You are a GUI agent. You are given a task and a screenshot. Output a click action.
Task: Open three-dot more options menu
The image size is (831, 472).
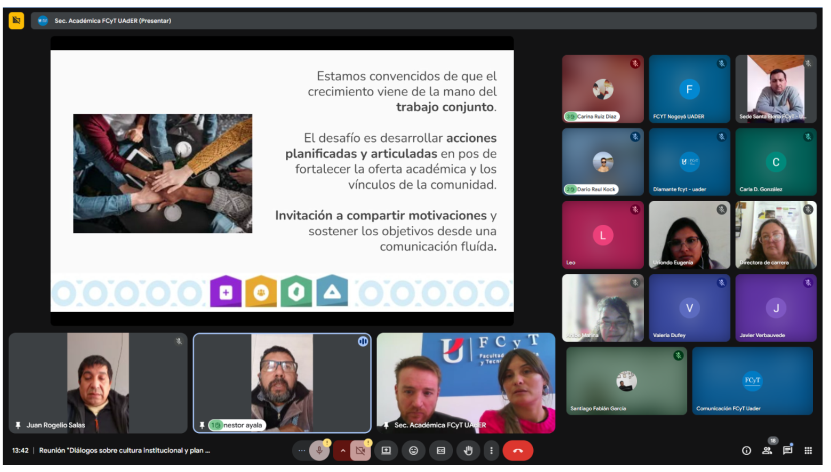pyautogui.click(x=490, y=451)
